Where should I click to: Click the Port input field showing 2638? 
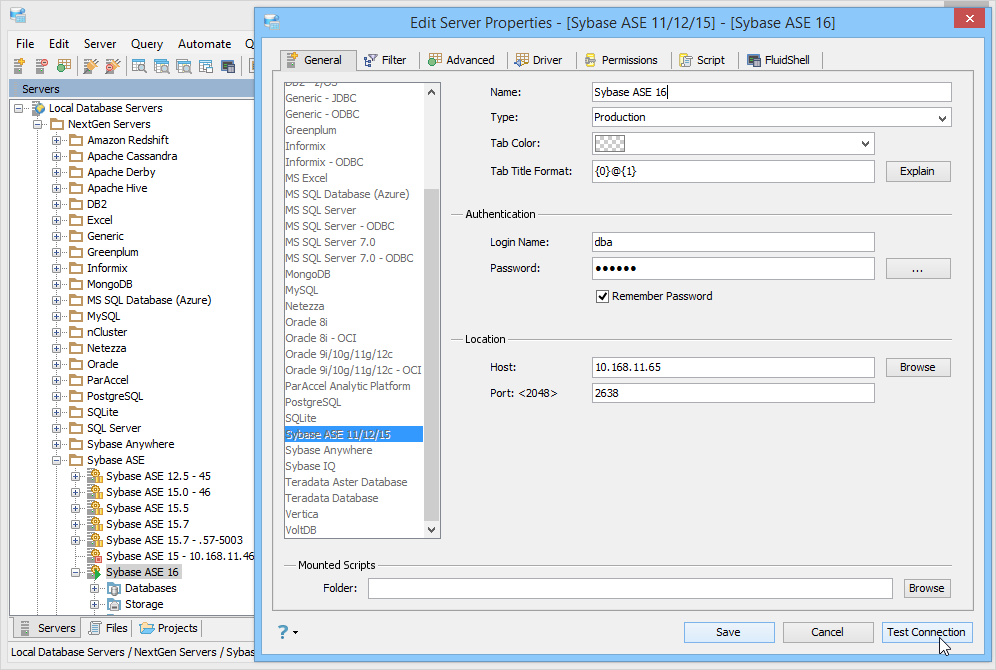(733, 393)
